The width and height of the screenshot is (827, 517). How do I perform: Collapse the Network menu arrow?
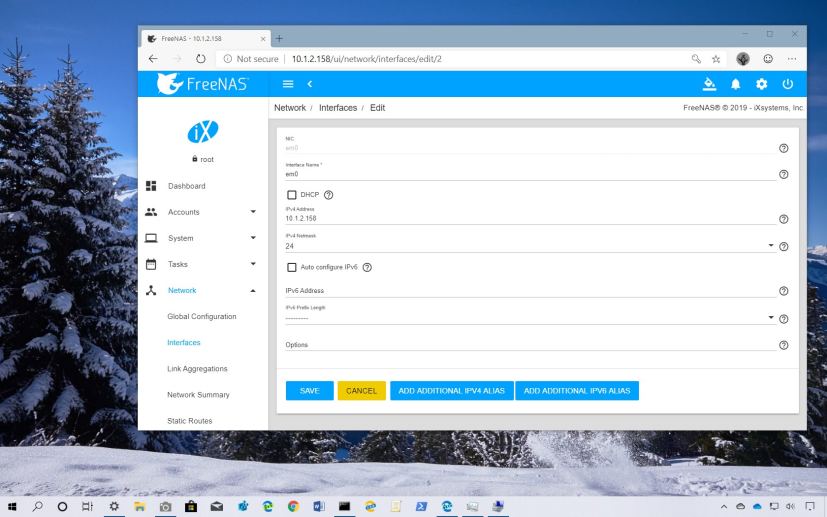[253, 290]
